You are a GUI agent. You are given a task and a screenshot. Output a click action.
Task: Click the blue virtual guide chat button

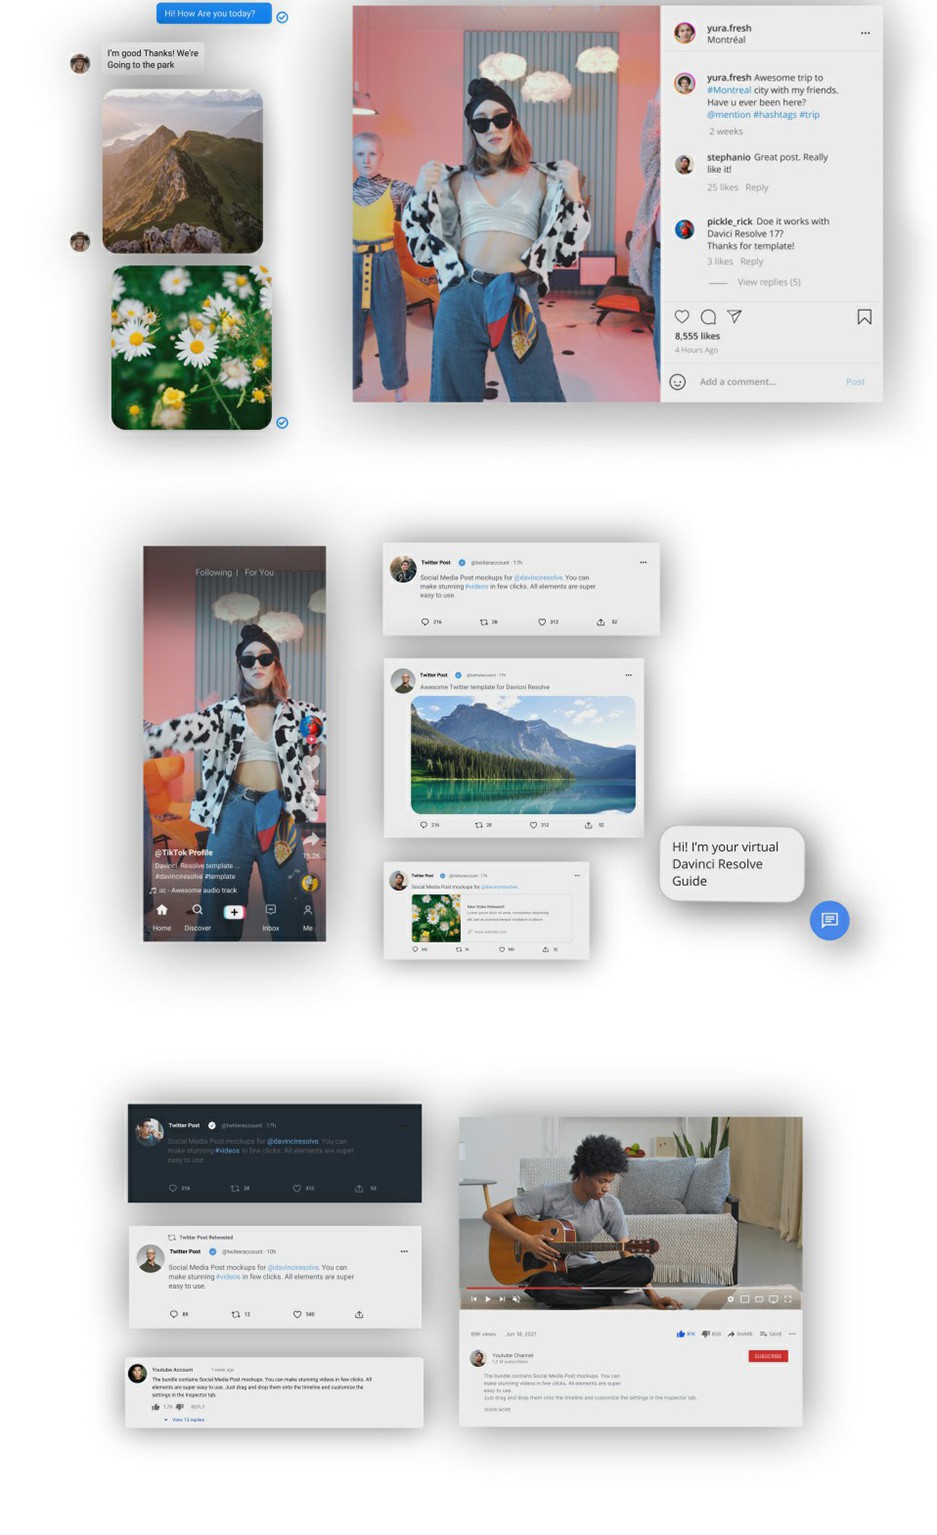[x=829, y=920]
